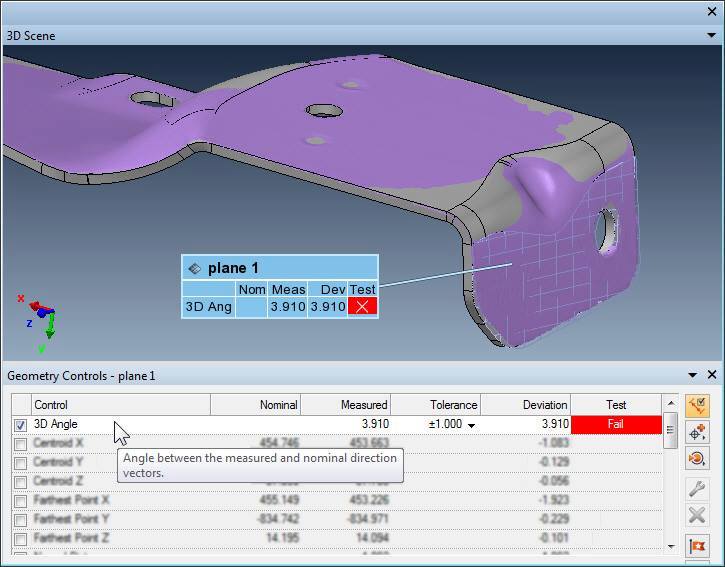Click the red Fail test cell
725x567 pixels.
coord(616,424)
